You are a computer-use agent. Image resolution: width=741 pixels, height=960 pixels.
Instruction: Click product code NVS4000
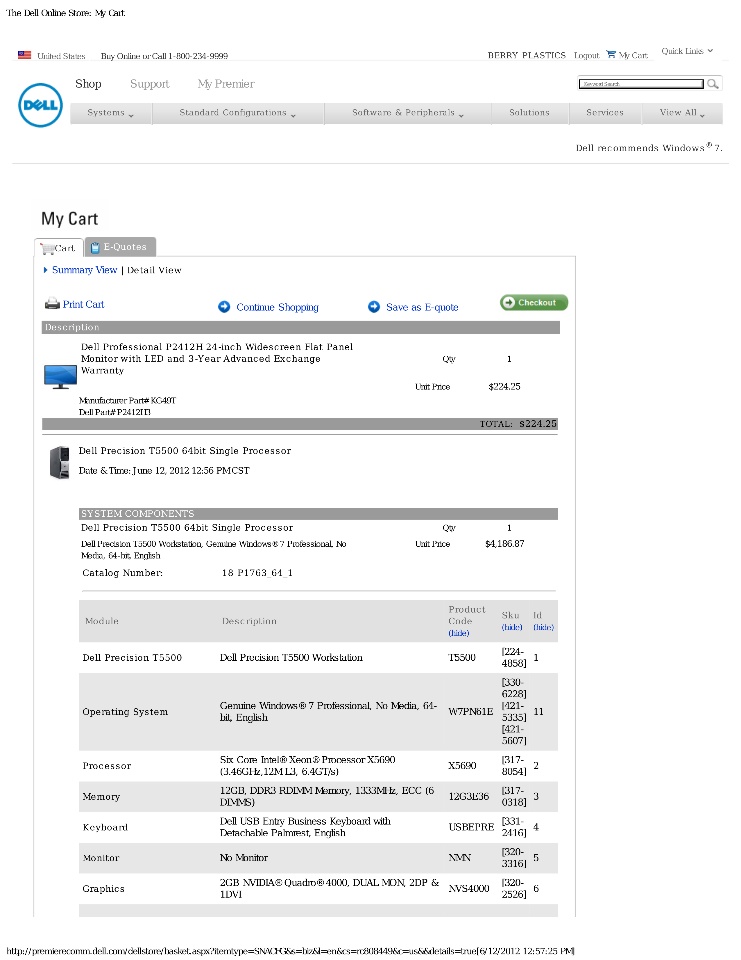[x=469, y=888]
